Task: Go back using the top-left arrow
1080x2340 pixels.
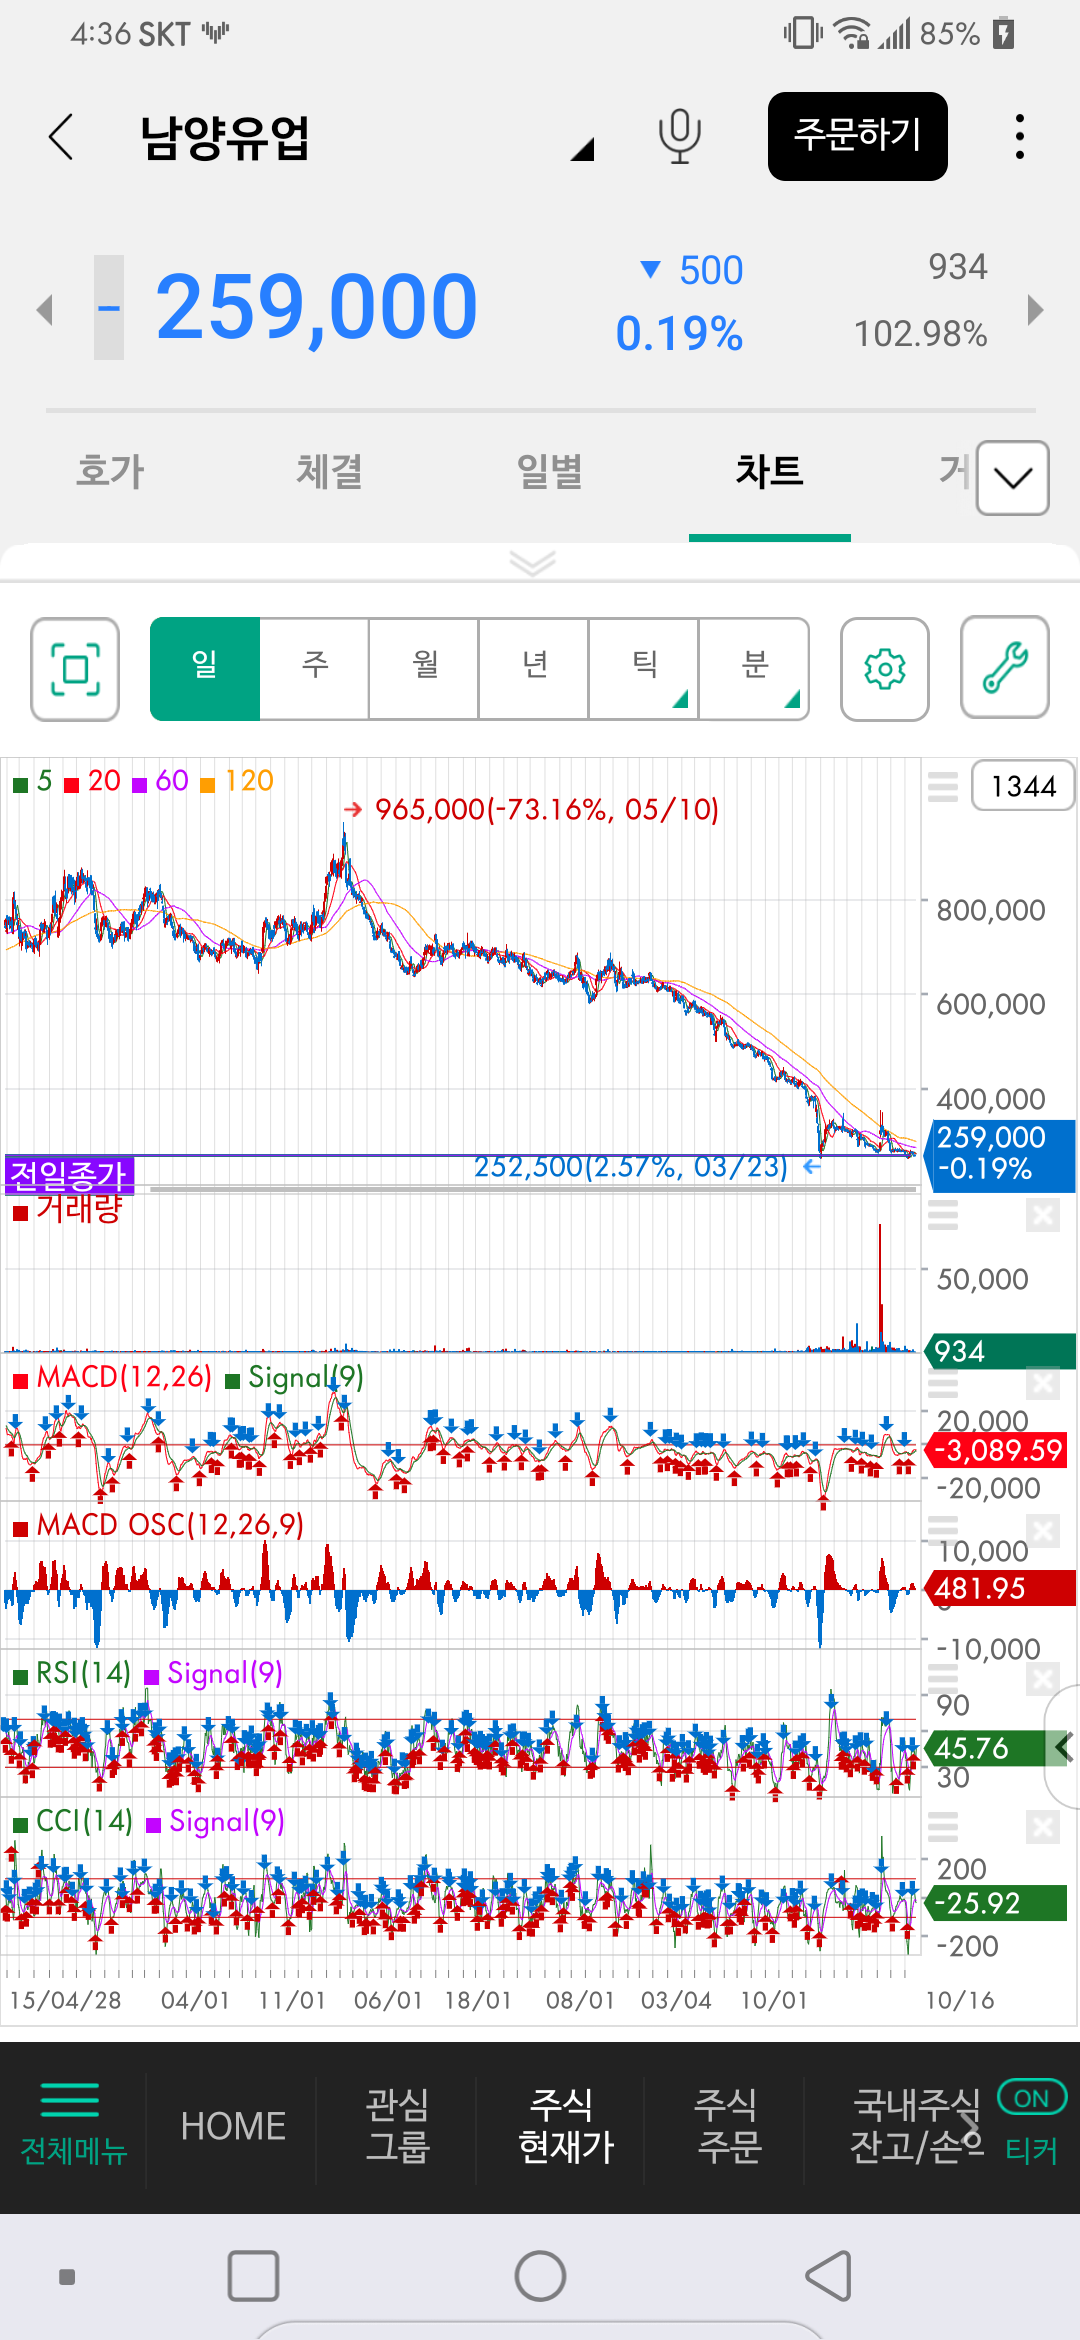Action: (x=61, y=136)
